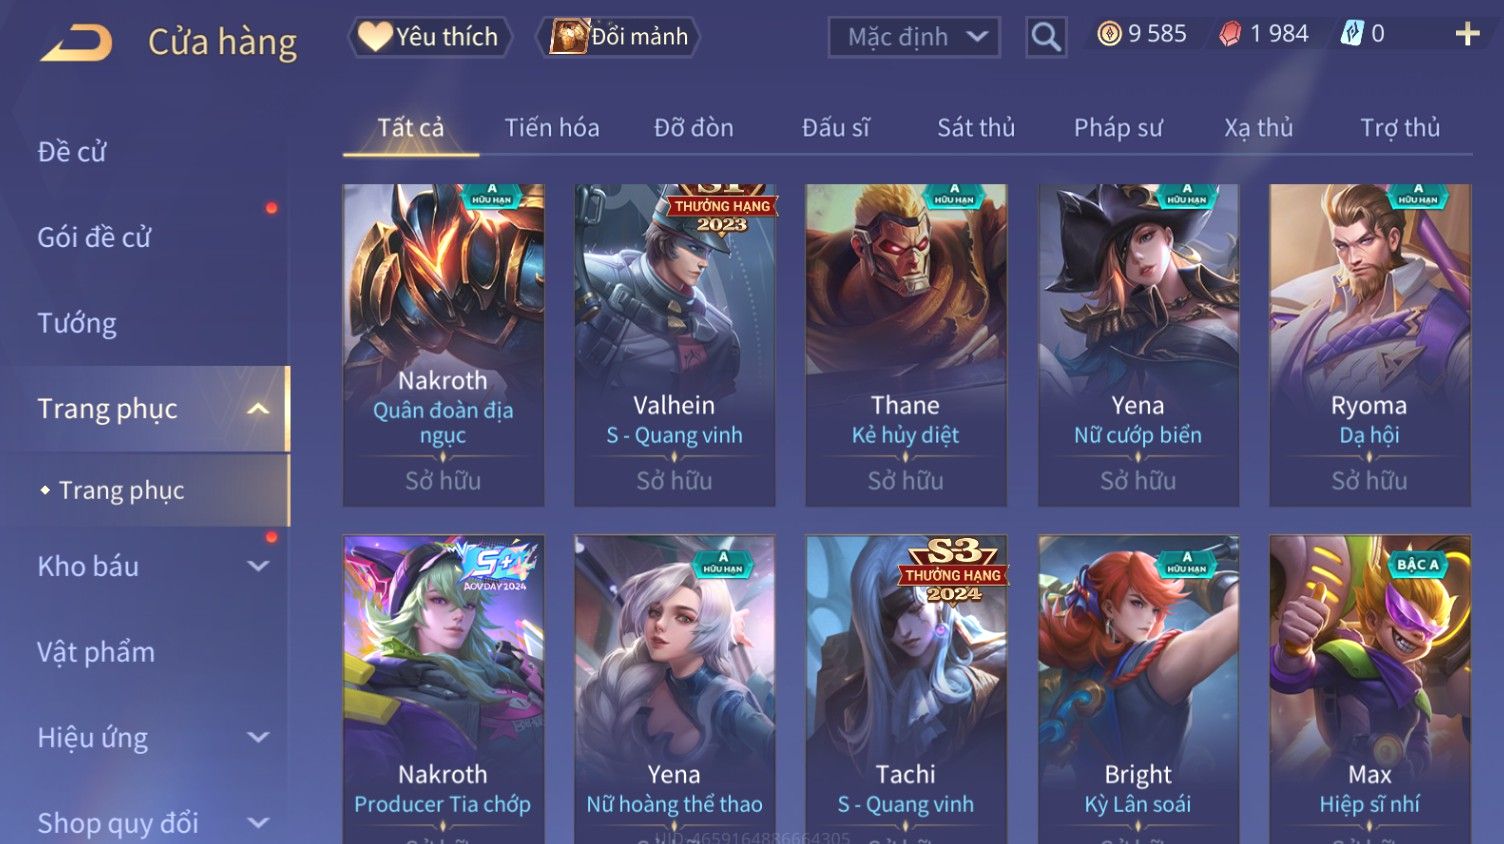Image resolution: width=1504 pixels, height=844 pixels.
Task: Switch to the Sát thủ tab
Action: point(976,128)
